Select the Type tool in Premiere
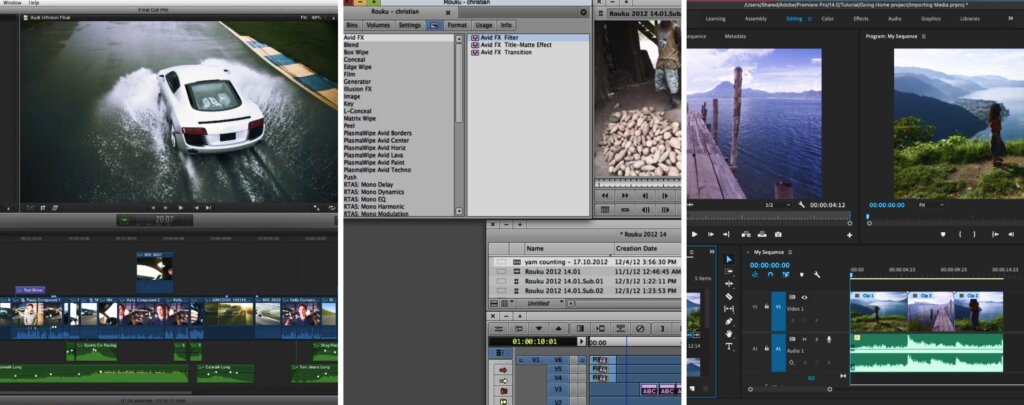The image size is (1024, 405). [x=729, y=346]
